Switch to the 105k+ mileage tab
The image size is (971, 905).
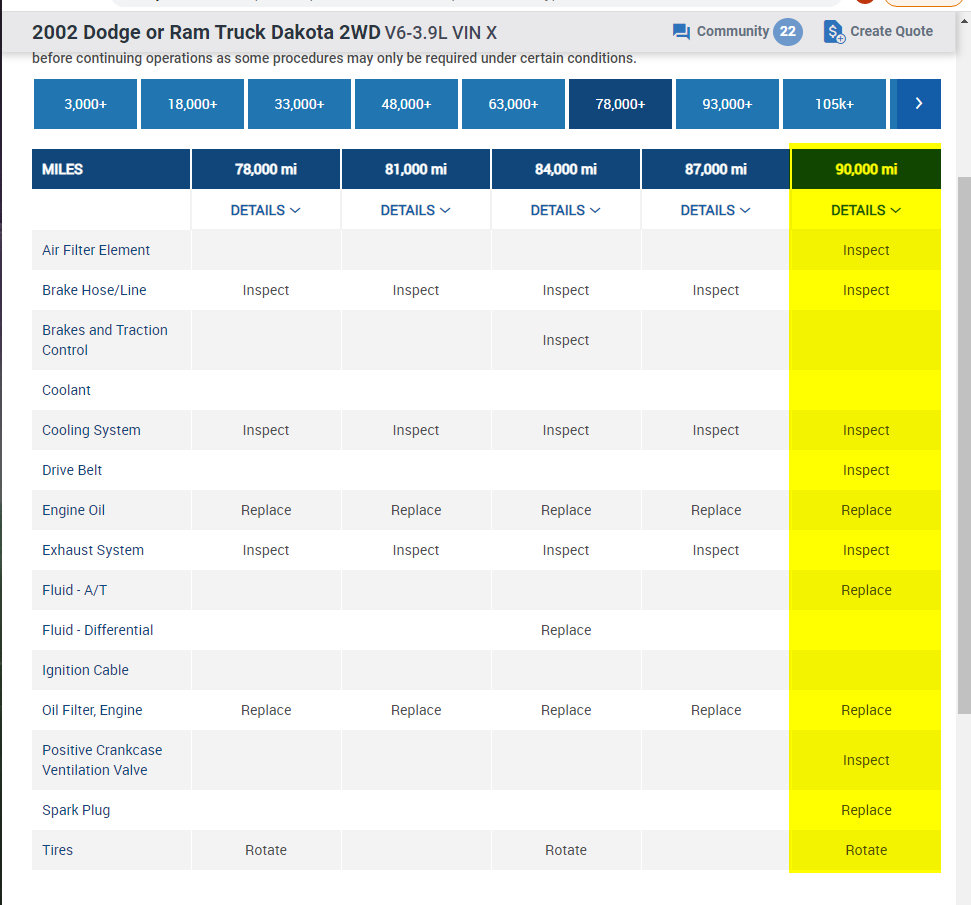834,104
